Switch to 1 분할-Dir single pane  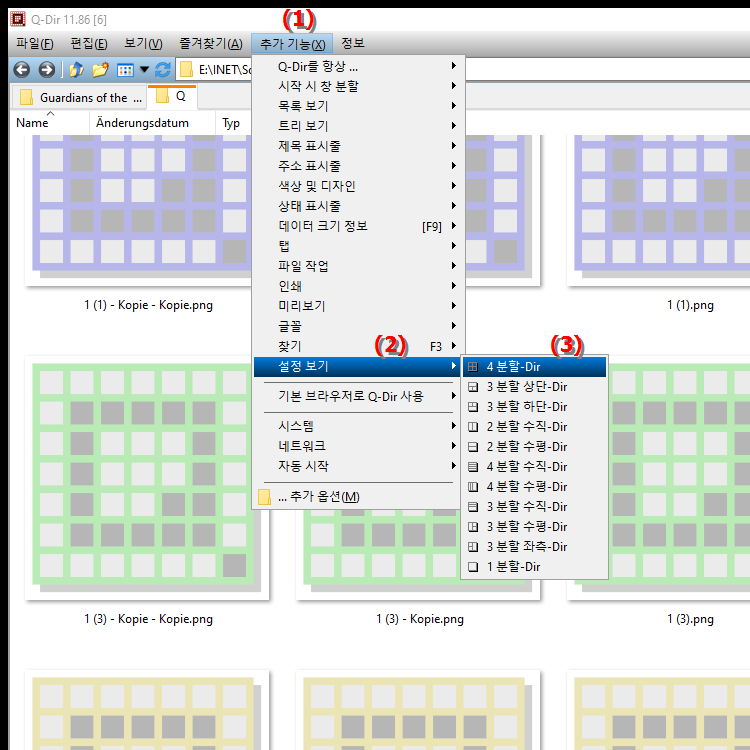[534, 567]
